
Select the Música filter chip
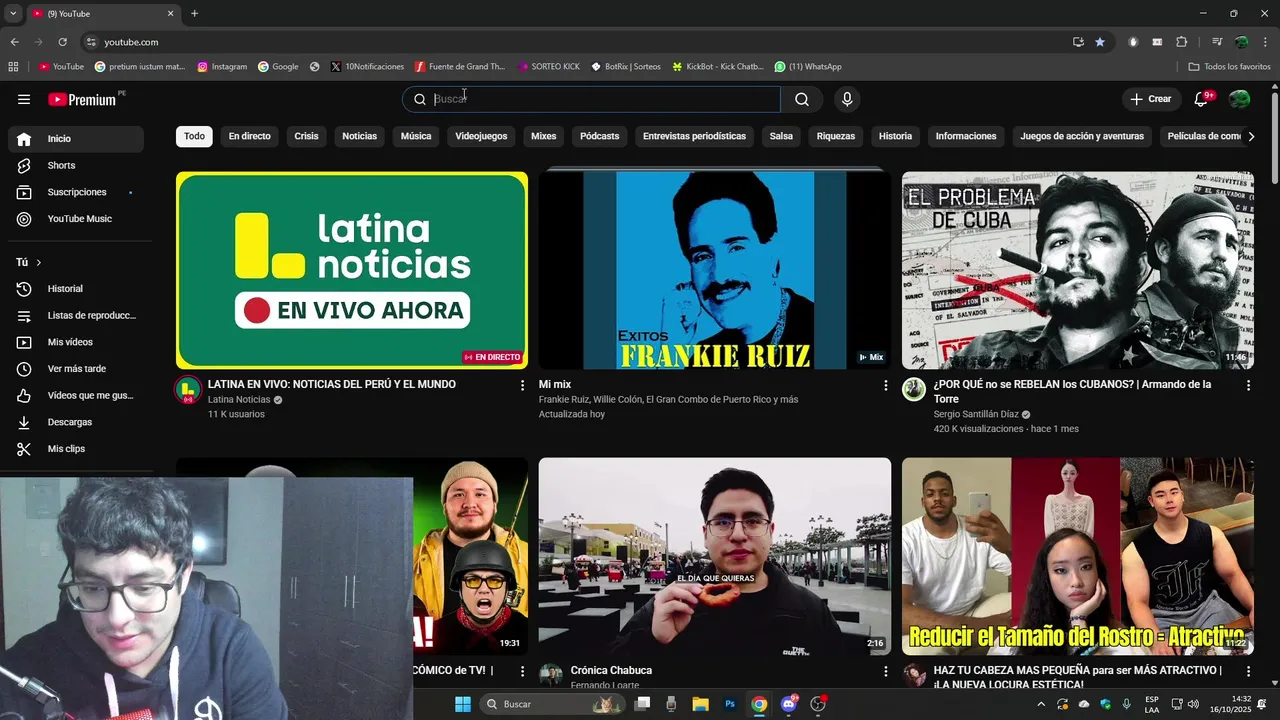[416, 136]
